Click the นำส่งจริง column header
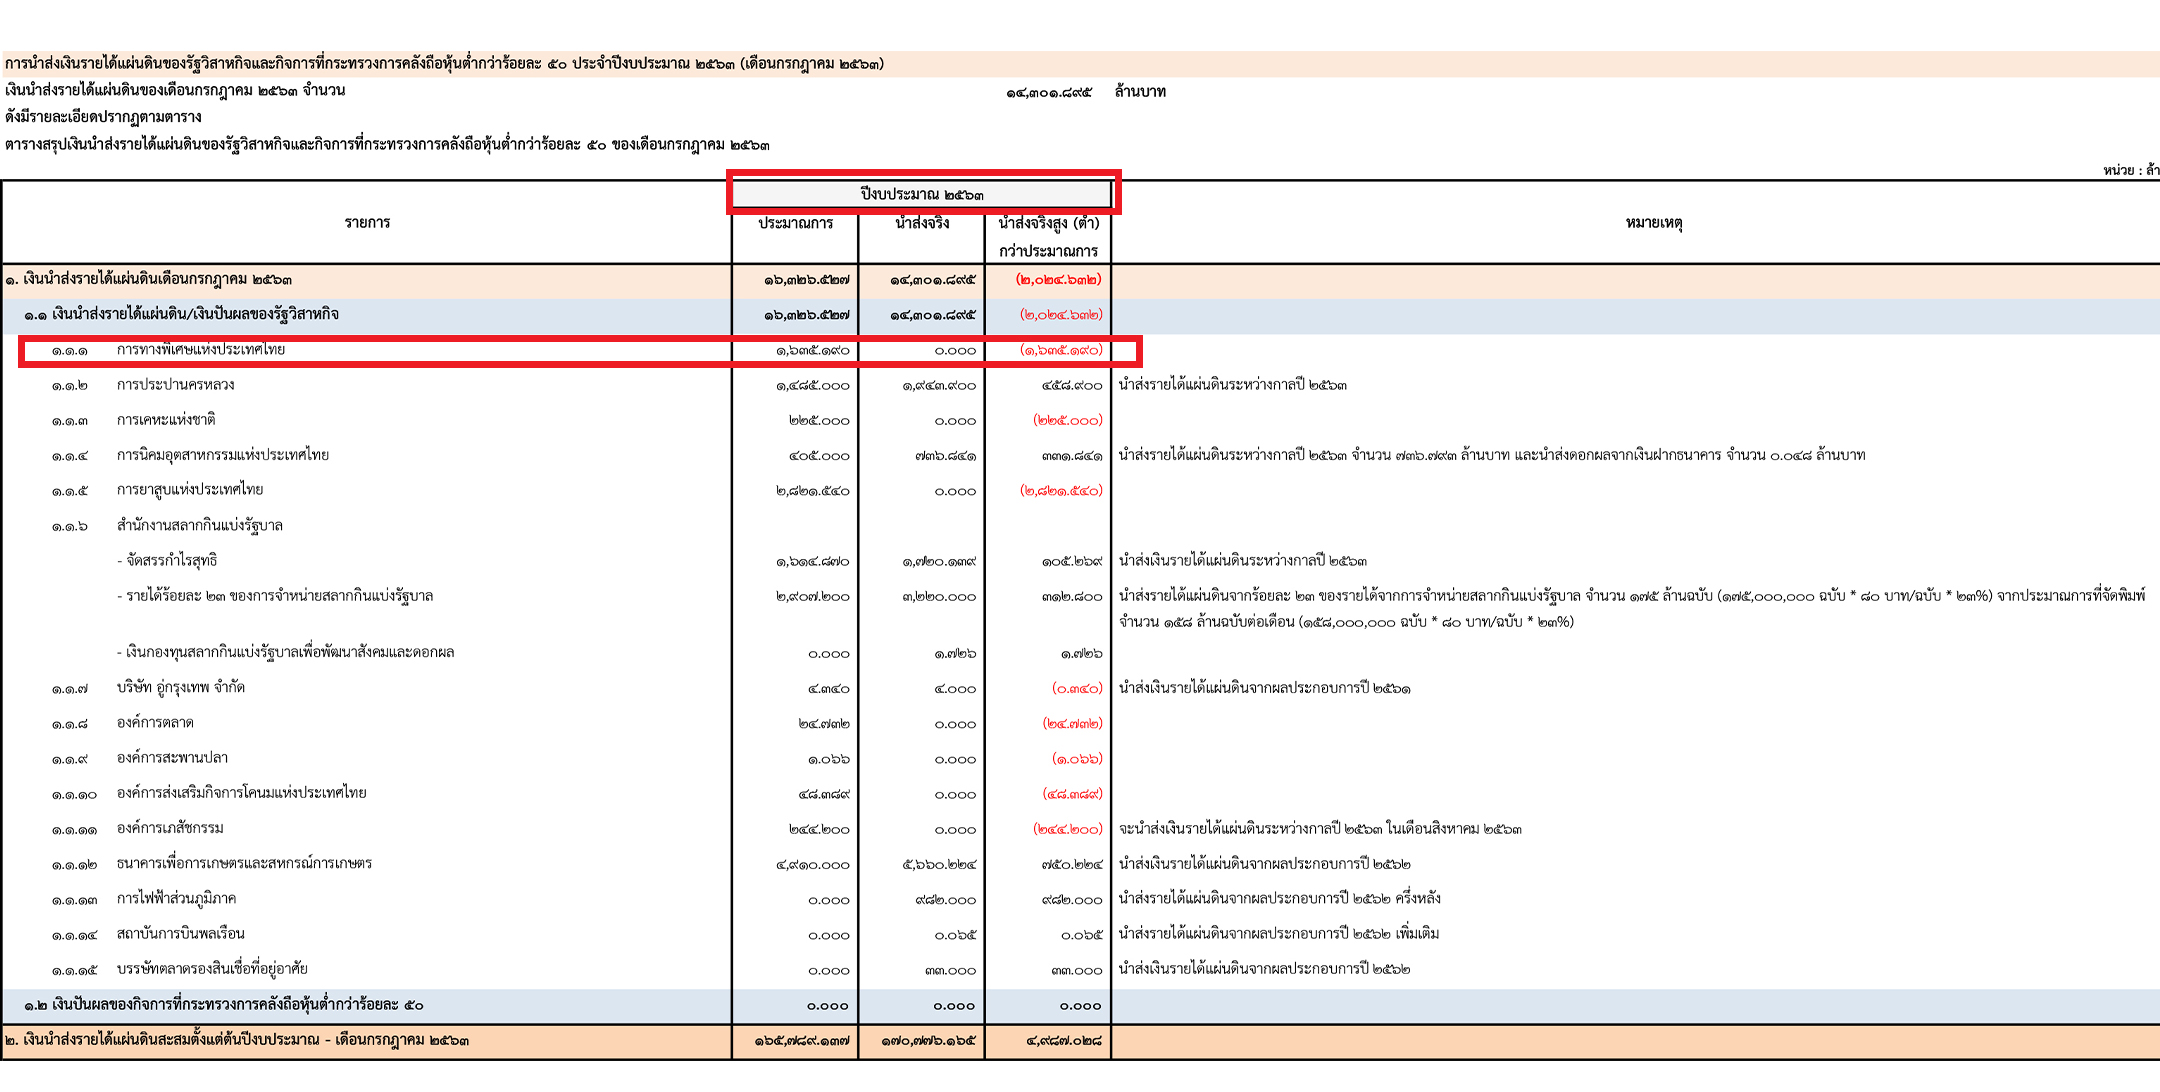Screen dimensions: 2160x1092 tap(922, 223)
